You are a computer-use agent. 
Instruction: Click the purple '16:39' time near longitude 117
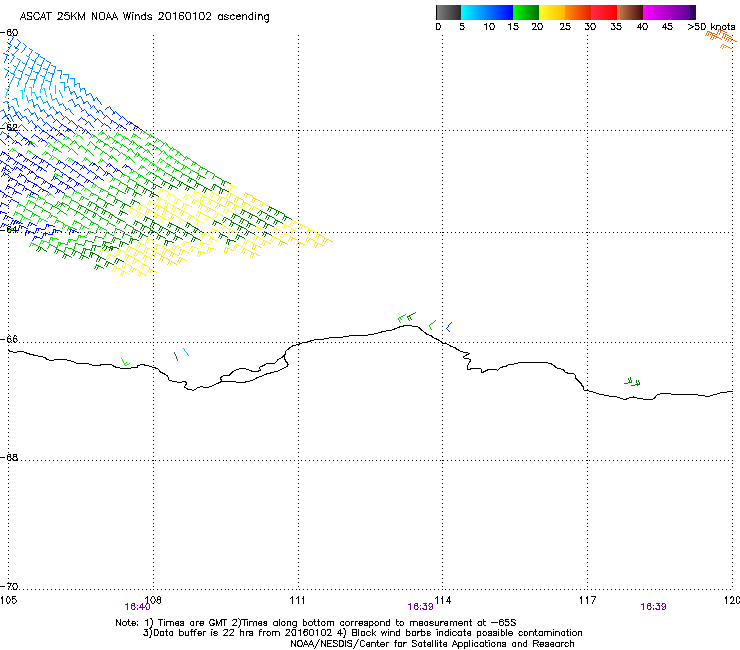tap(653, 607)
